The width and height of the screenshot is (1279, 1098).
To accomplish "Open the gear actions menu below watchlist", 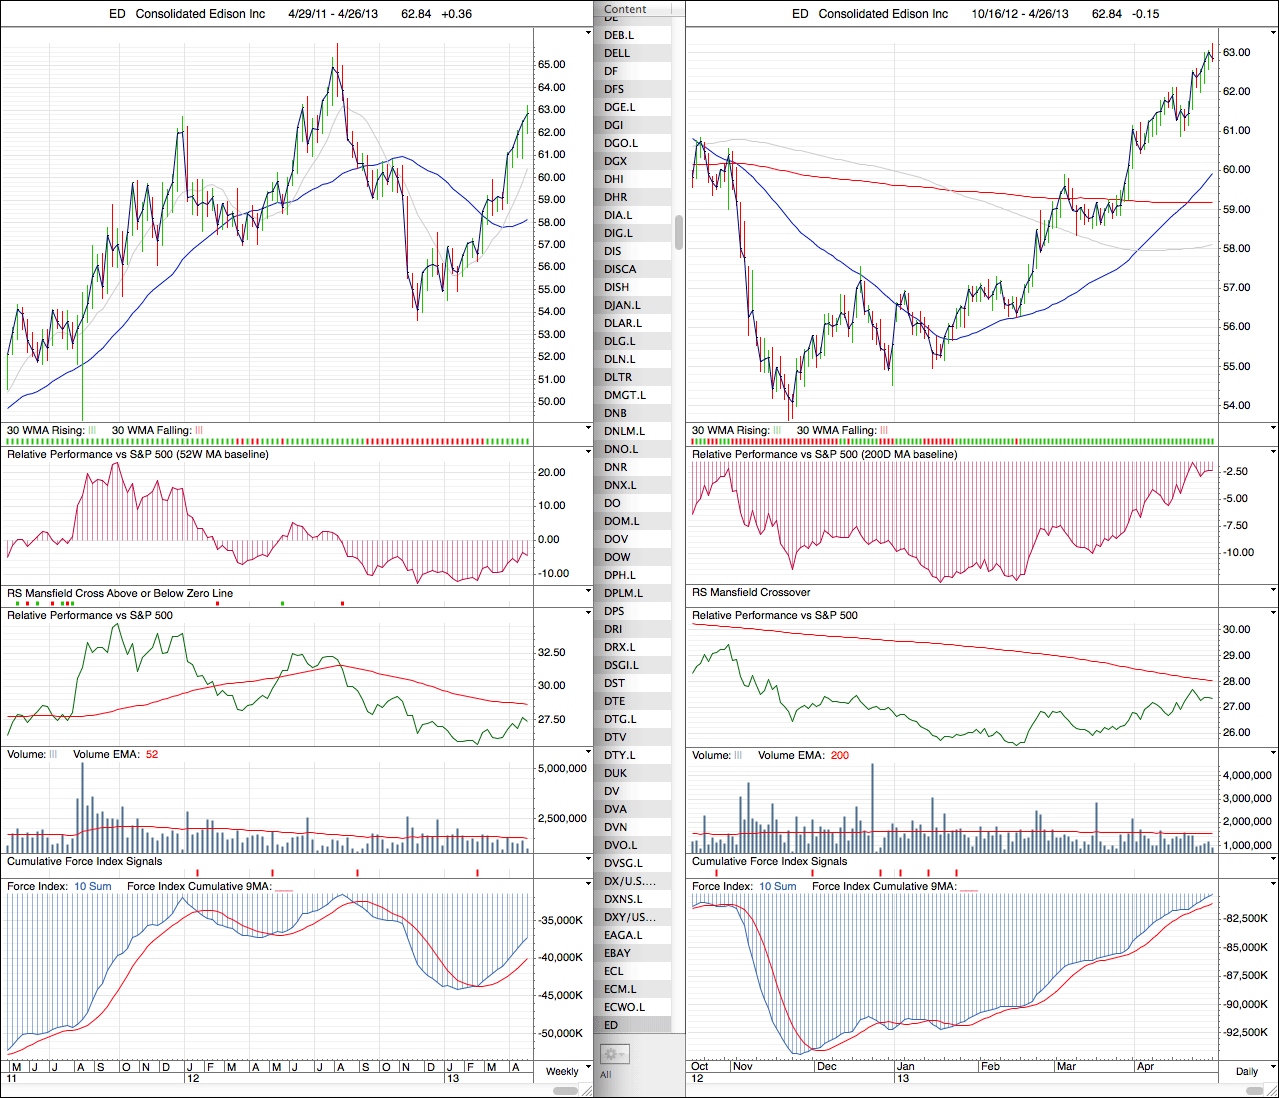I will pyautogui.click(x=614, y=1054).
